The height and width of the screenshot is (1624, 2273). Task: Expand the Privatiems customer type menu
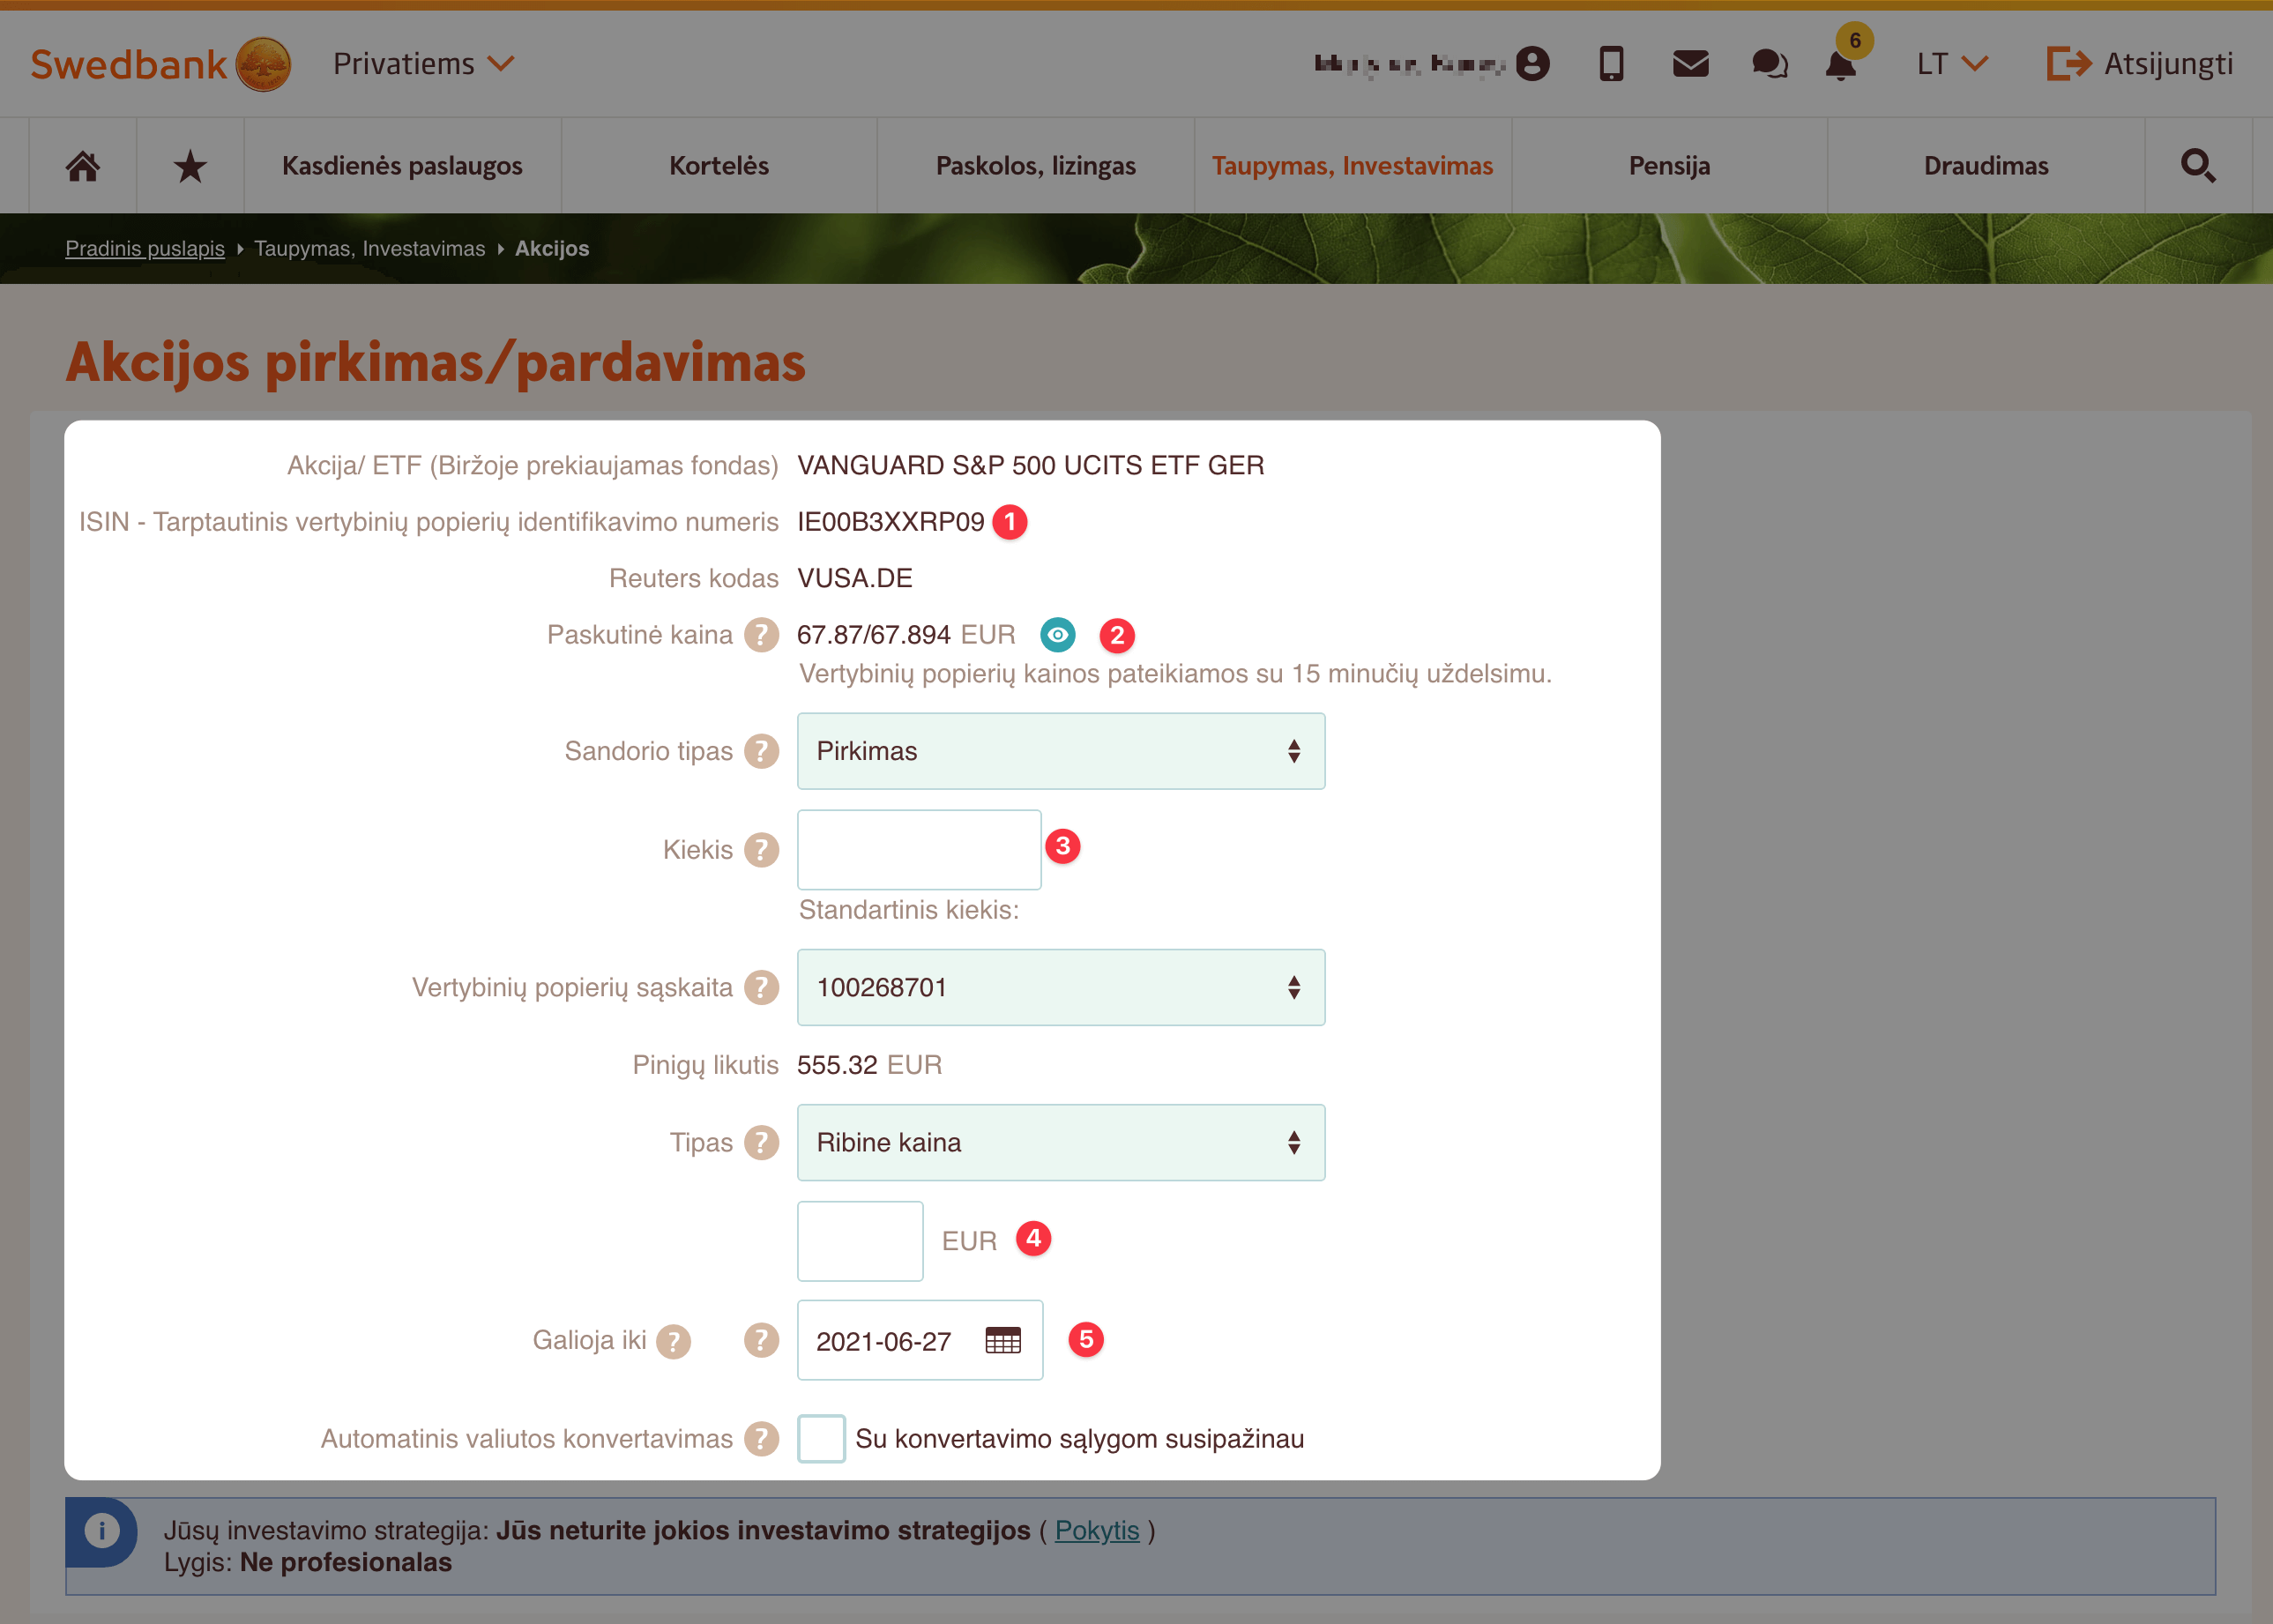click(x=424, y=64)
